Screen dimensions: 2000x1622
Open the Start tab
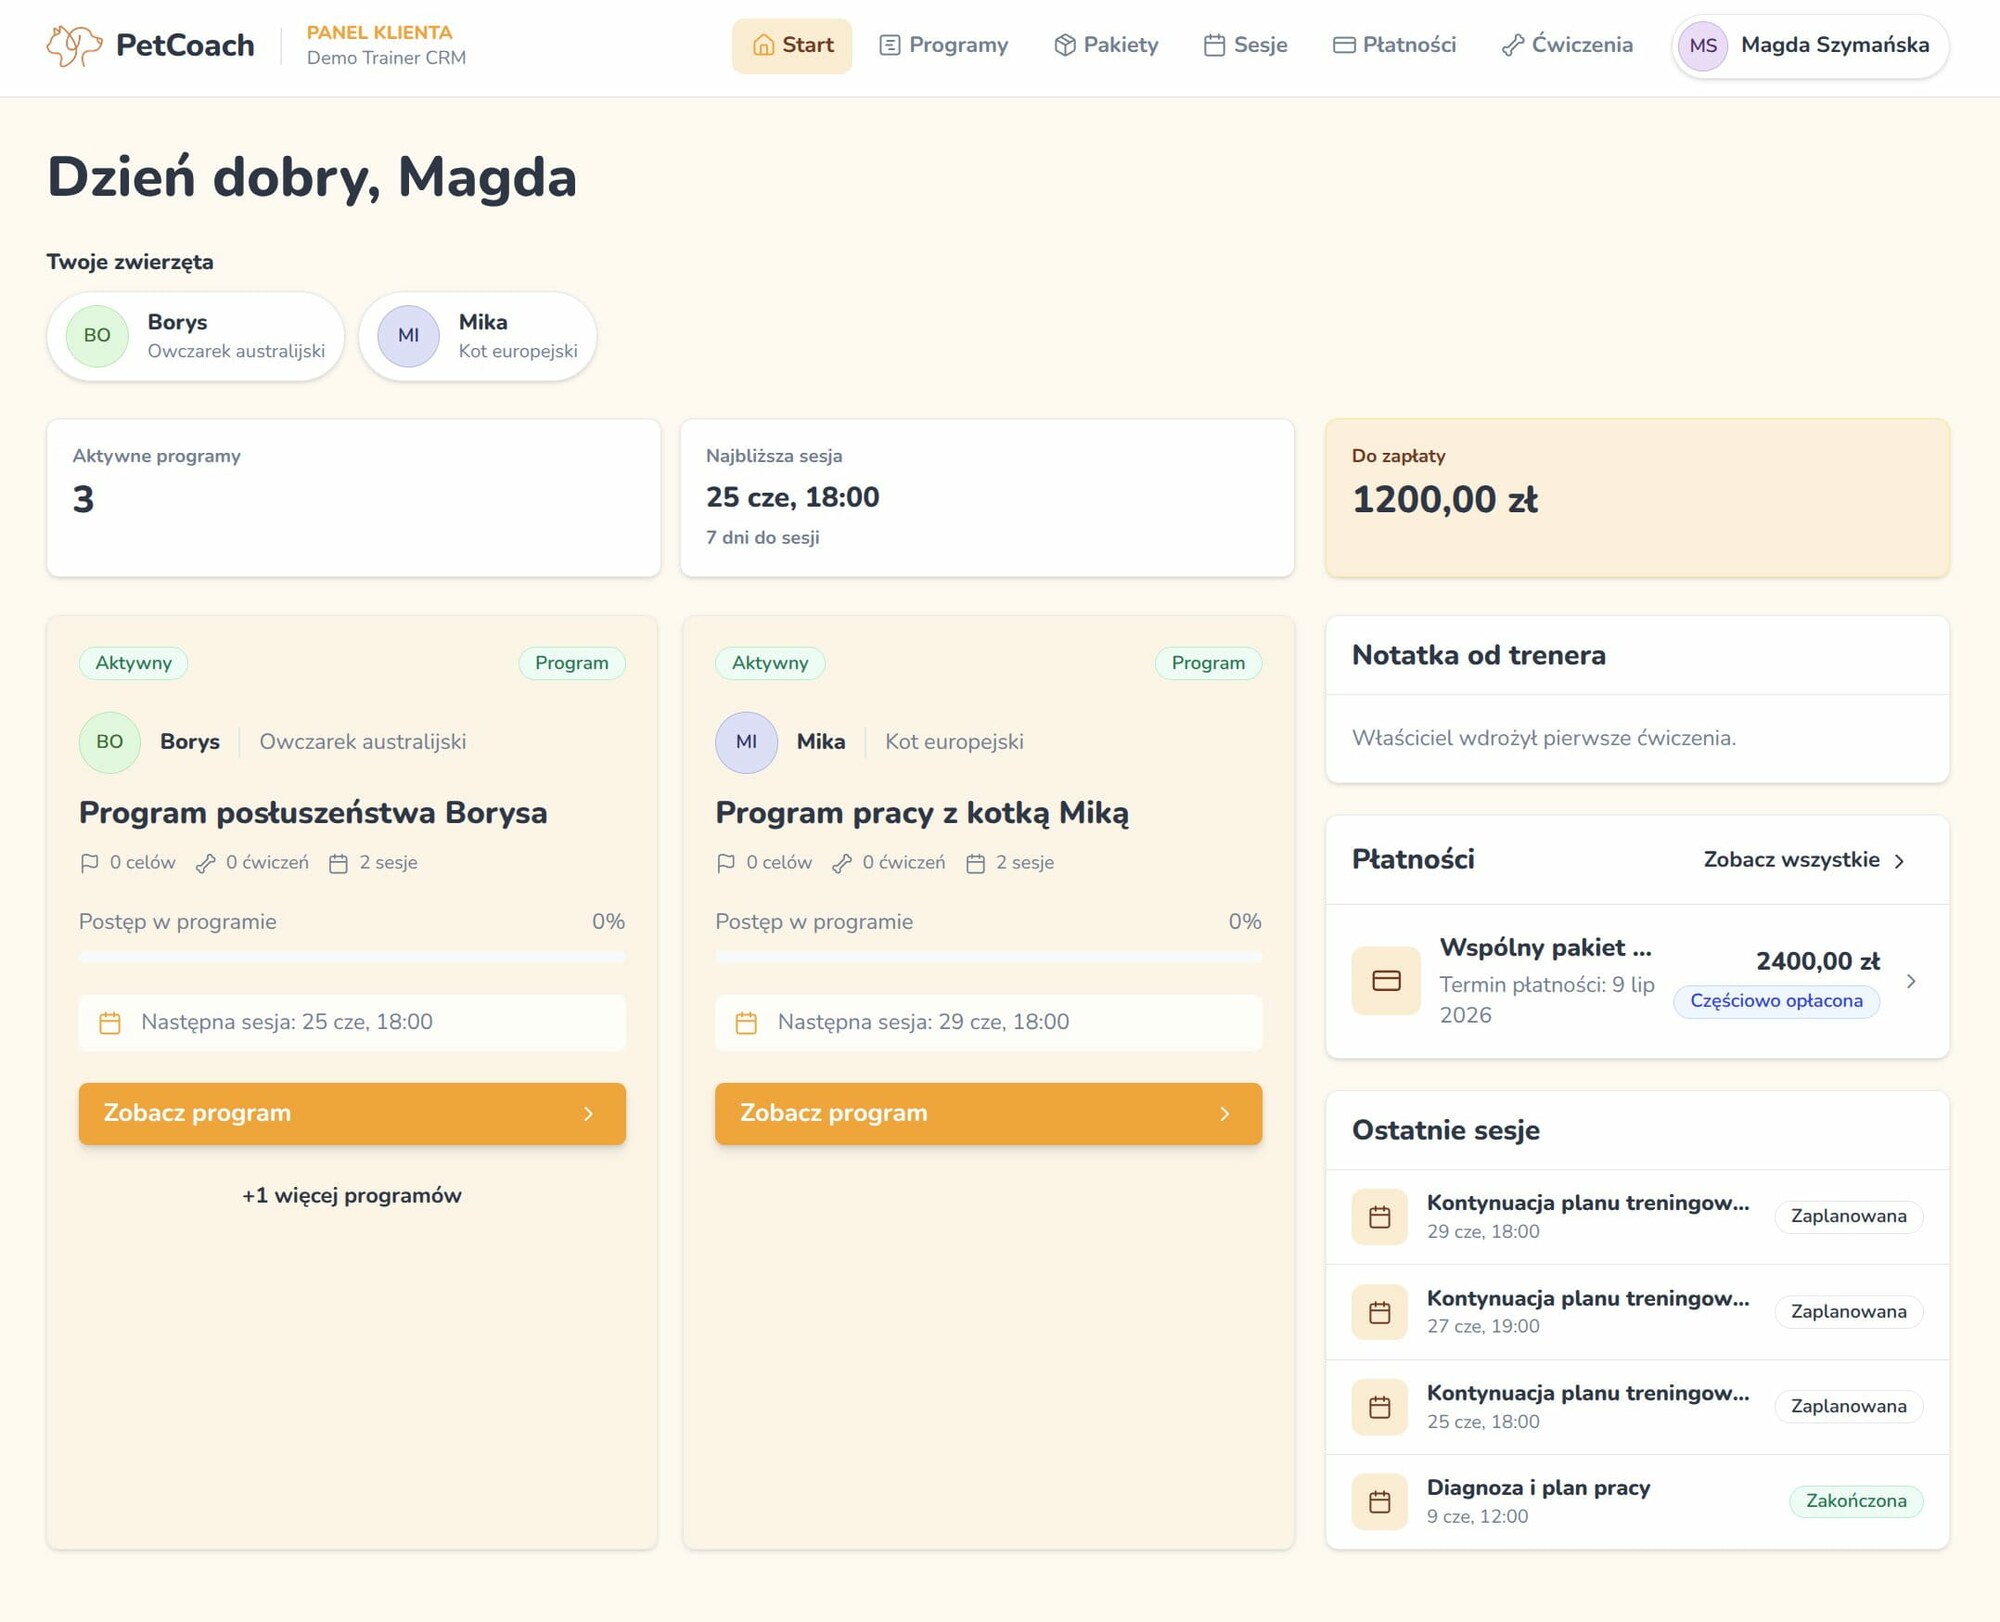(792, 46)
